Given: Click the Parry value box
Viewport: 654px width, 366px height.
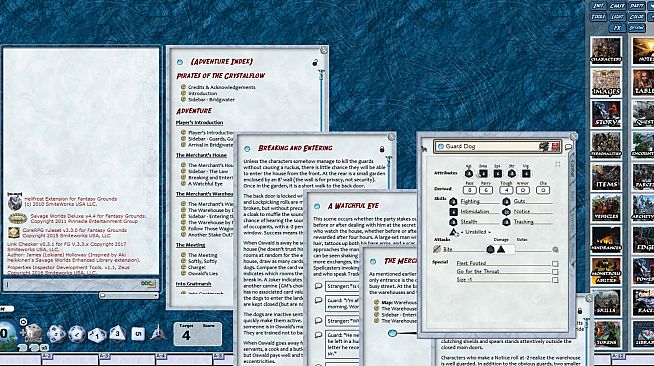Looking at the screenshot, I should click(x=485, y=190).
